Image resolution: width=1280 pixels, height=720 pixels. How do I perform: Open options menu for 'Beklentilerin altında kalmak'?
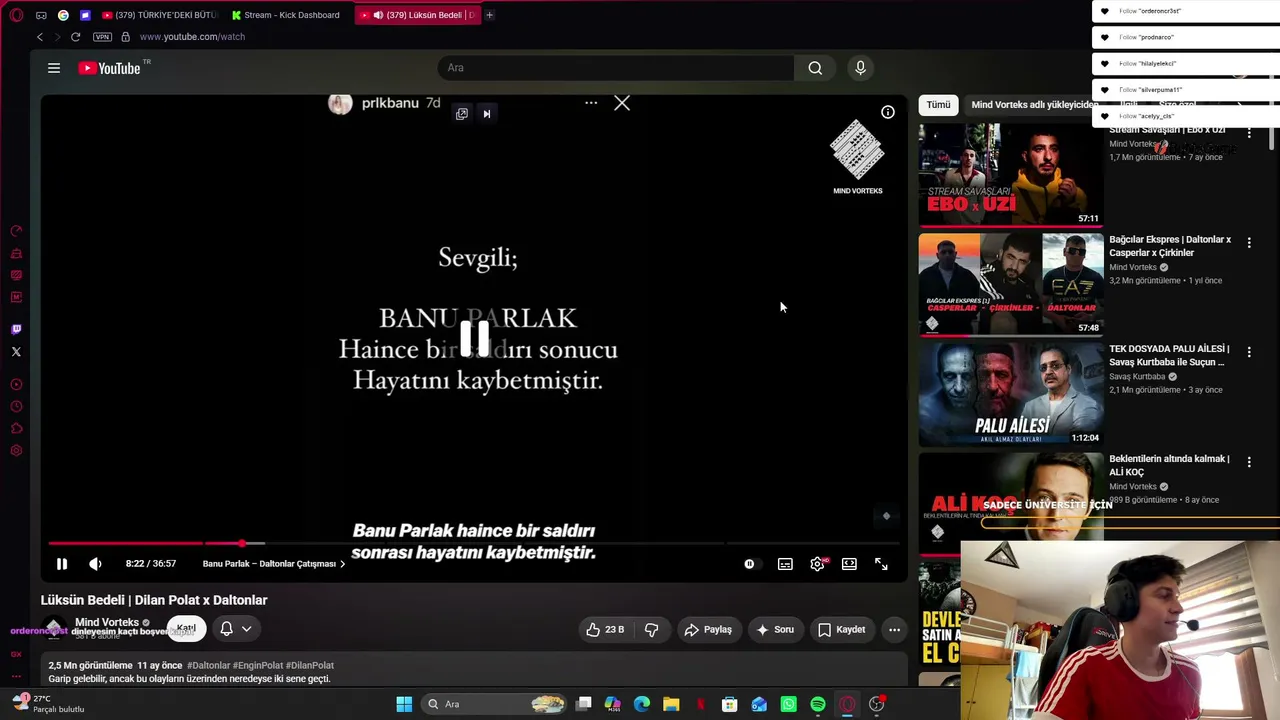[1249, 462]
